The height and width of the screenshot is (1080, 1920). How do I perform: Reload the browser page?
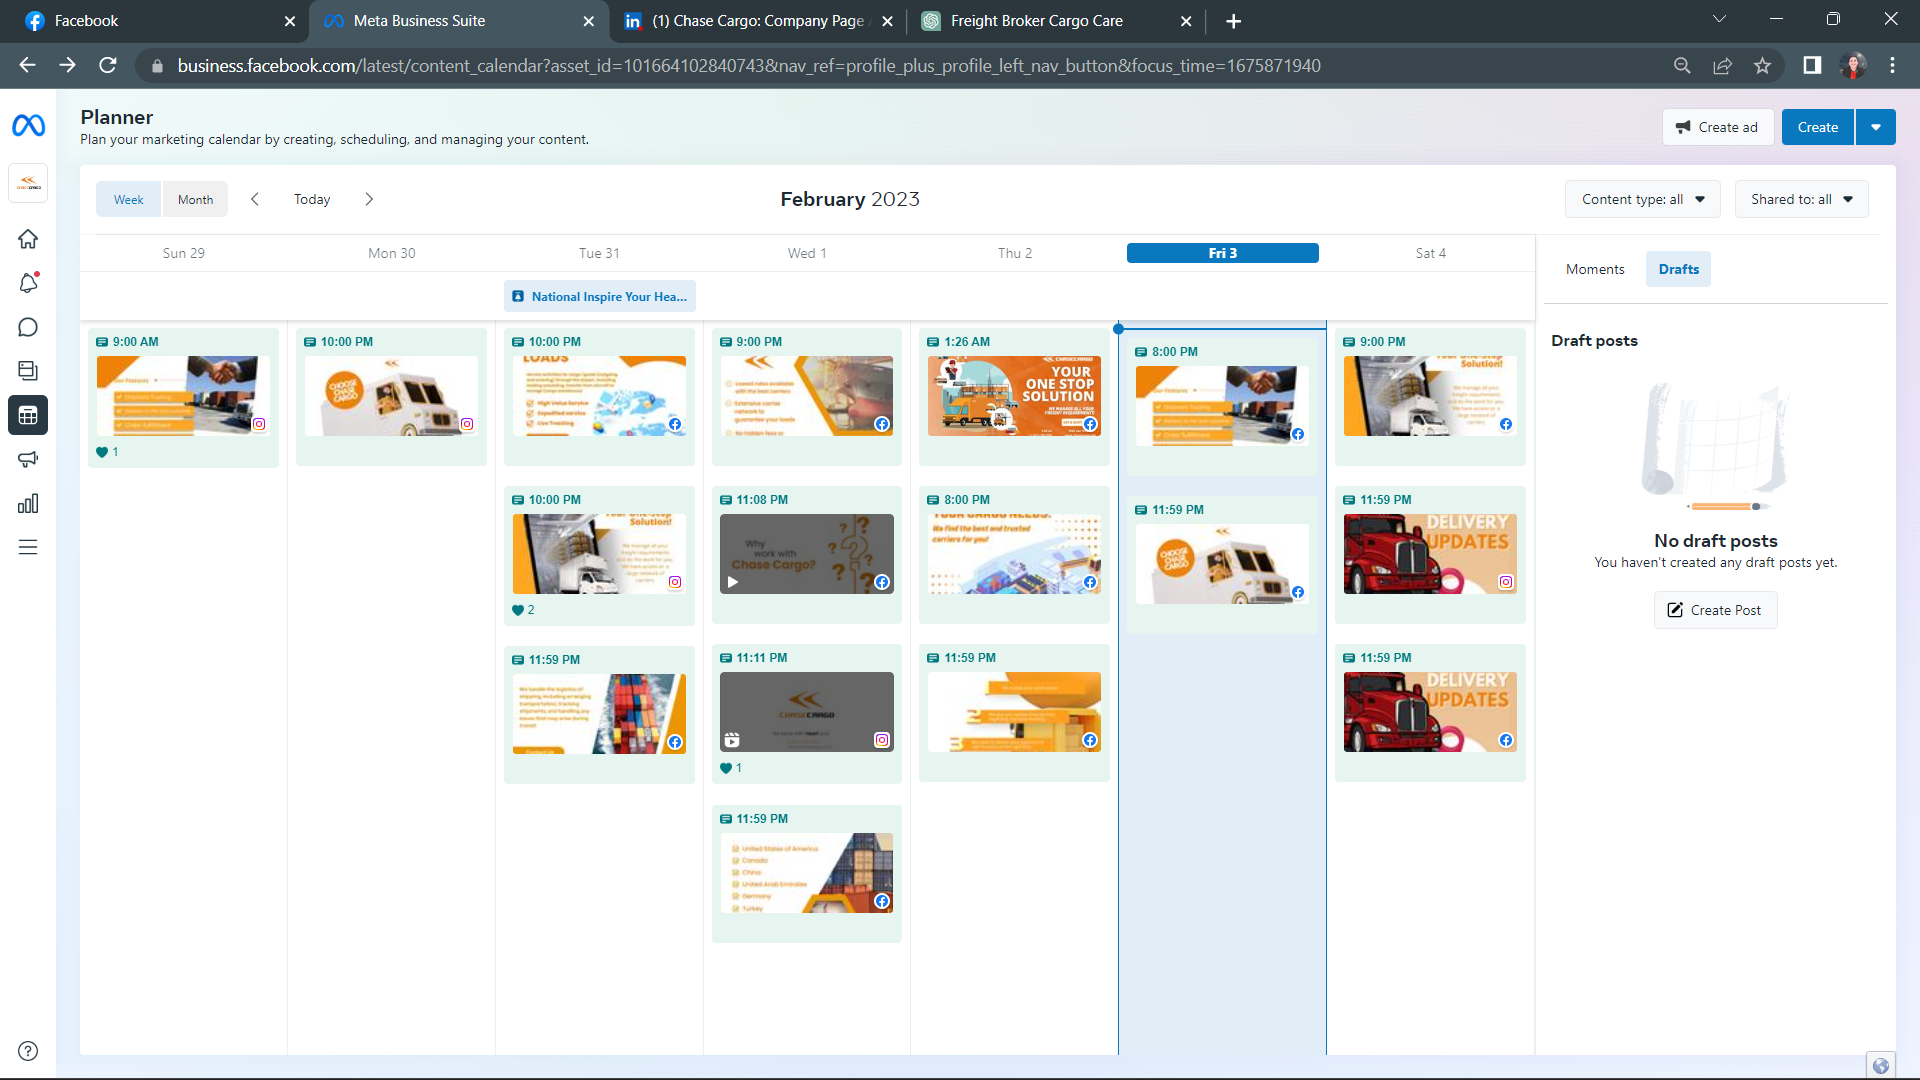point(108,65)
